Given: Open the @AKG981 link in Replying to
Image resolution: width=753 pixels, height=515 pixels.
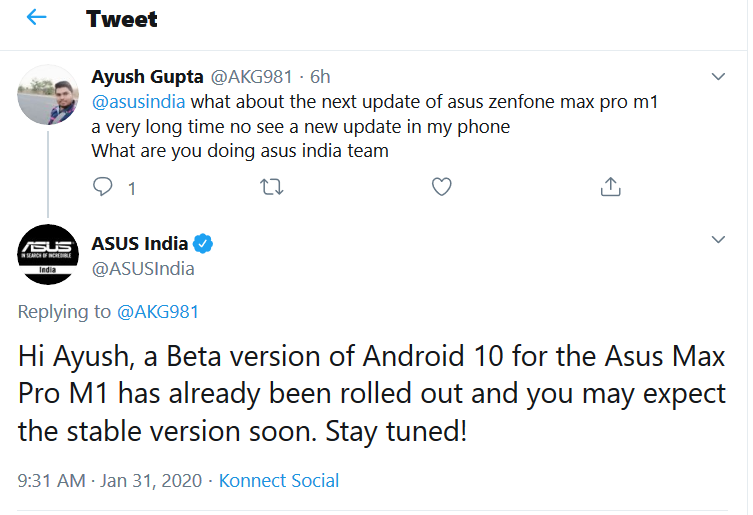Looking at the screenshot, I should coord(158,312).
